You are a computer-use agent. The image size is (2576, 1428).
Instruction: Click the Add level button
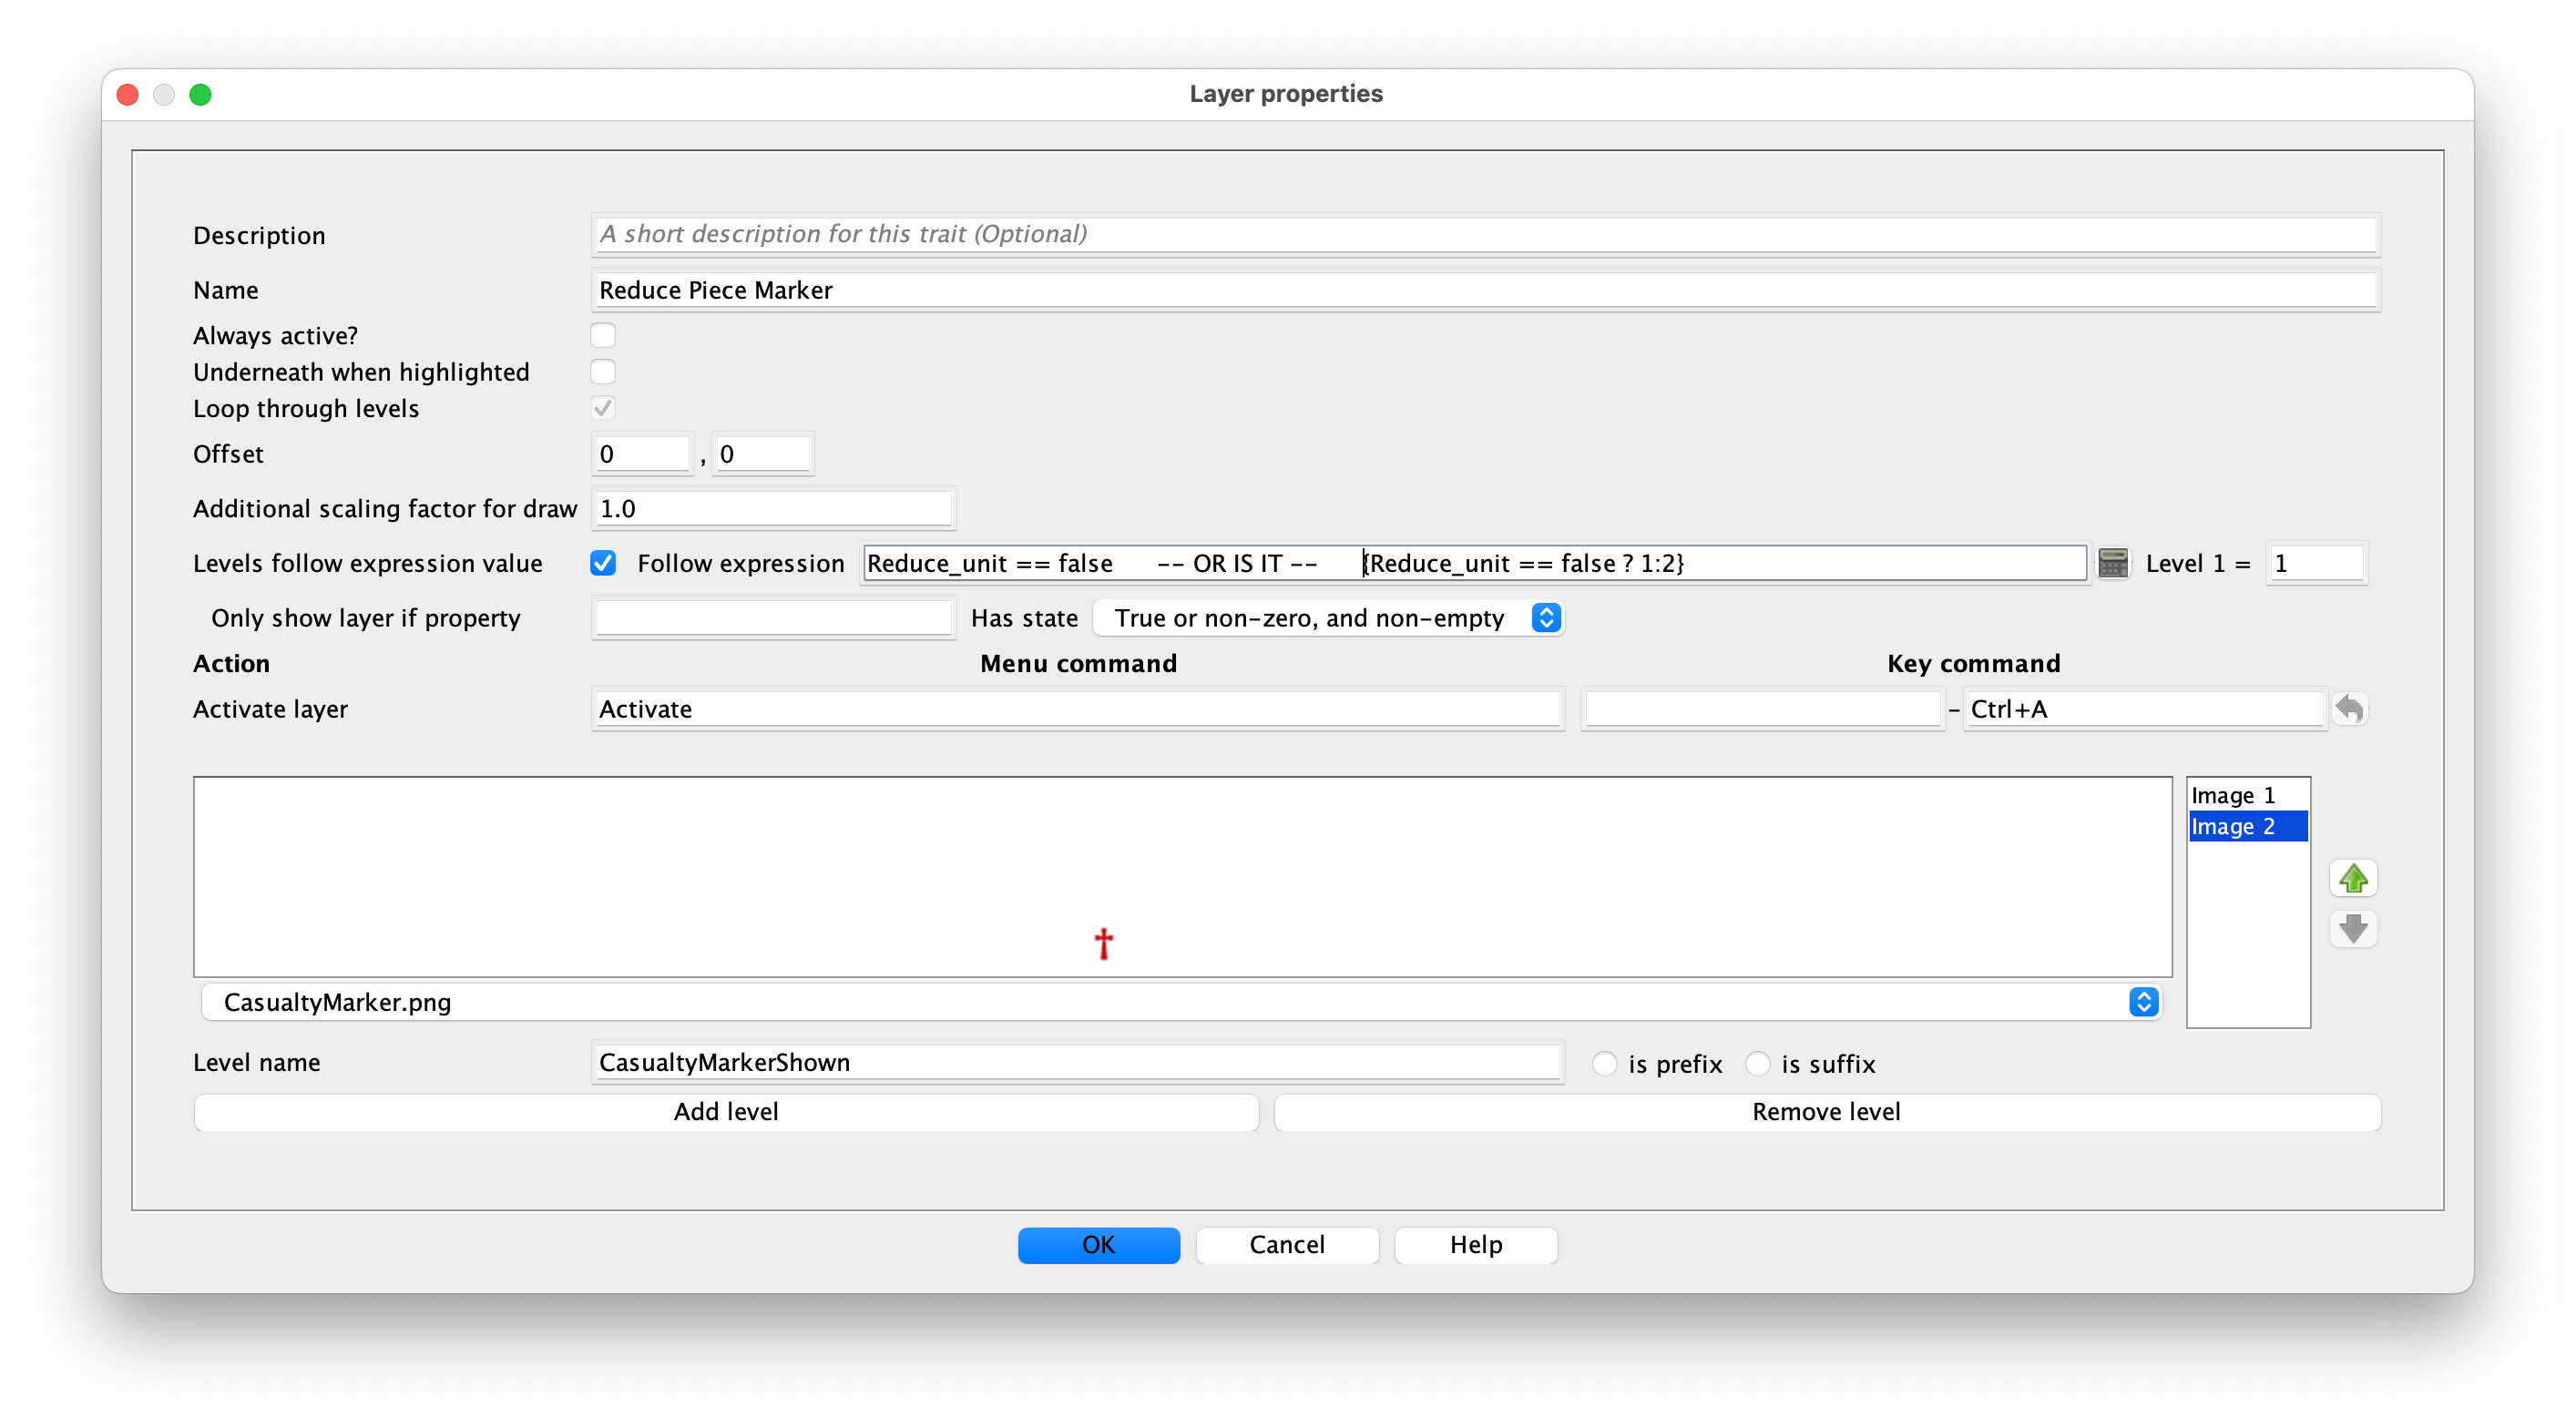click(x=725, y=1112)
